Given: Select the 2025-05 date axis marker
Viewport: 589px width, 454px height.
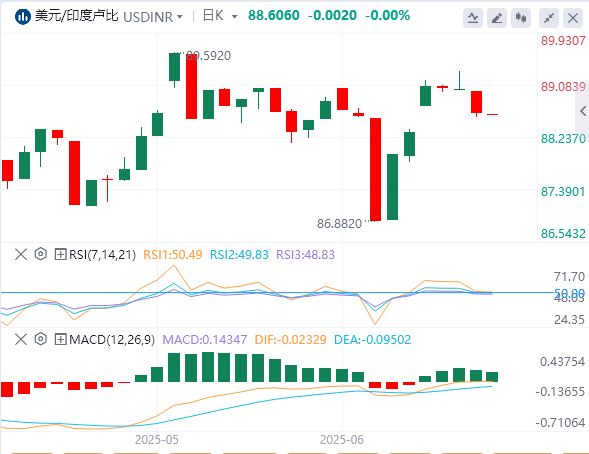Looking at the screenshot, I should point(157,440).
